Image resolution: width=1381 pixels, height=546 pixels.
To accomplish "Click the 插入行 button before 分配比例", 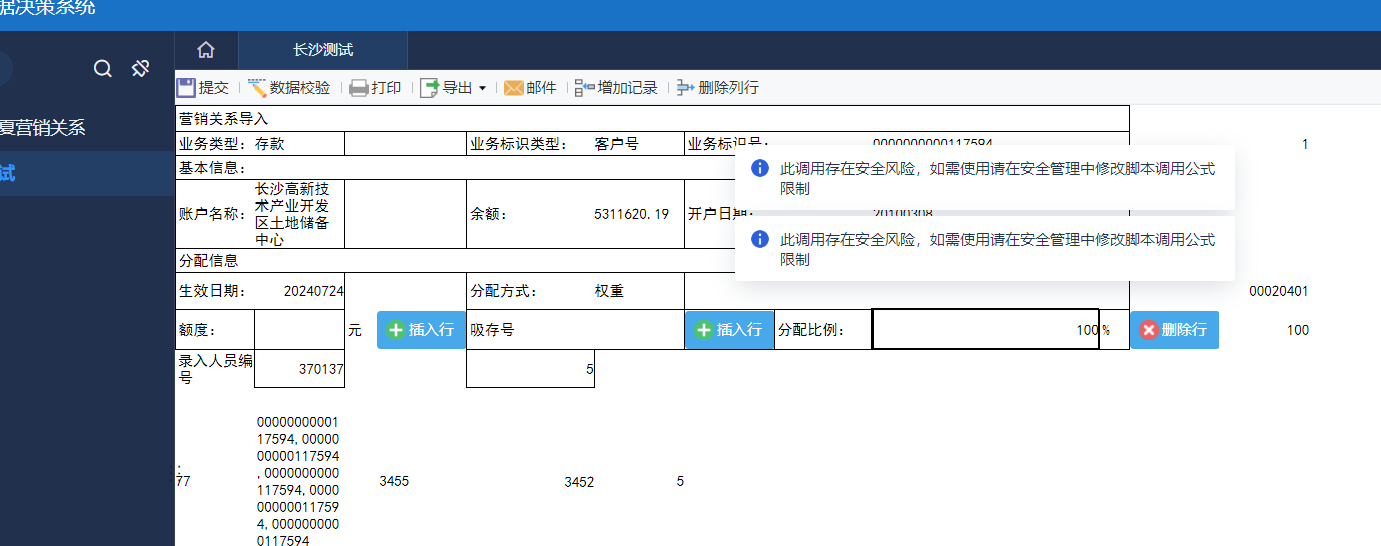I will [x=729, y=330].
